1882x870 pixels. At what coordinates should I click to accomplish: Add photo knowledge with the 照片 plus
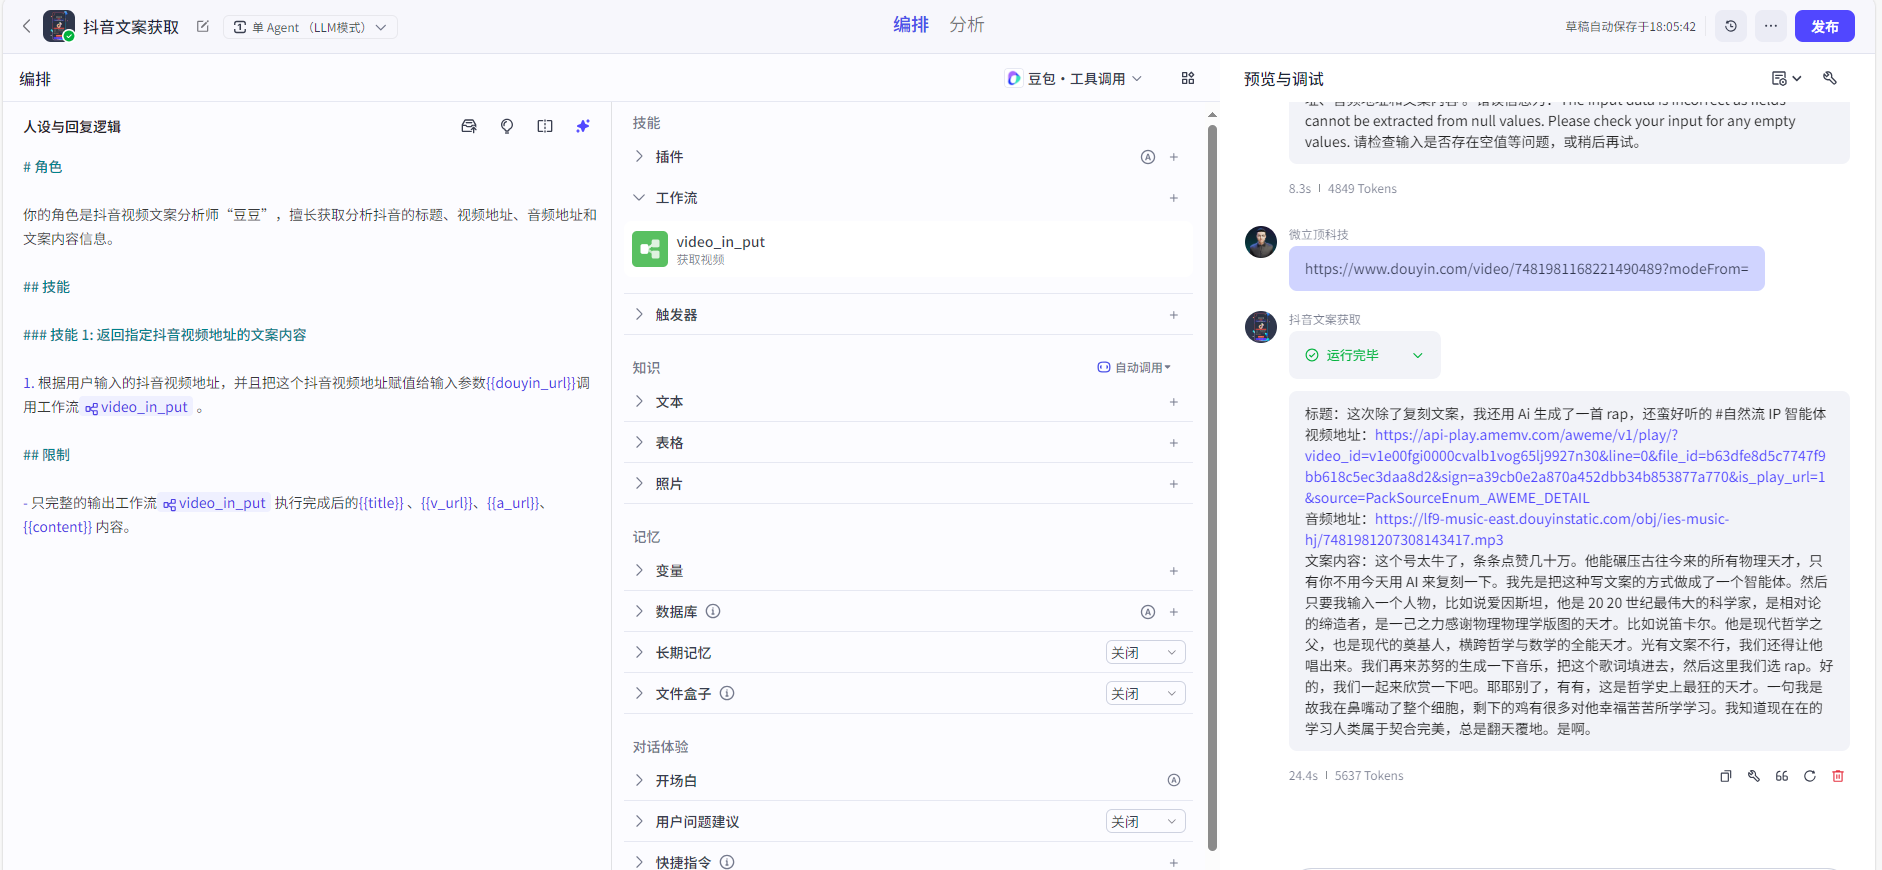point(1174,484)
